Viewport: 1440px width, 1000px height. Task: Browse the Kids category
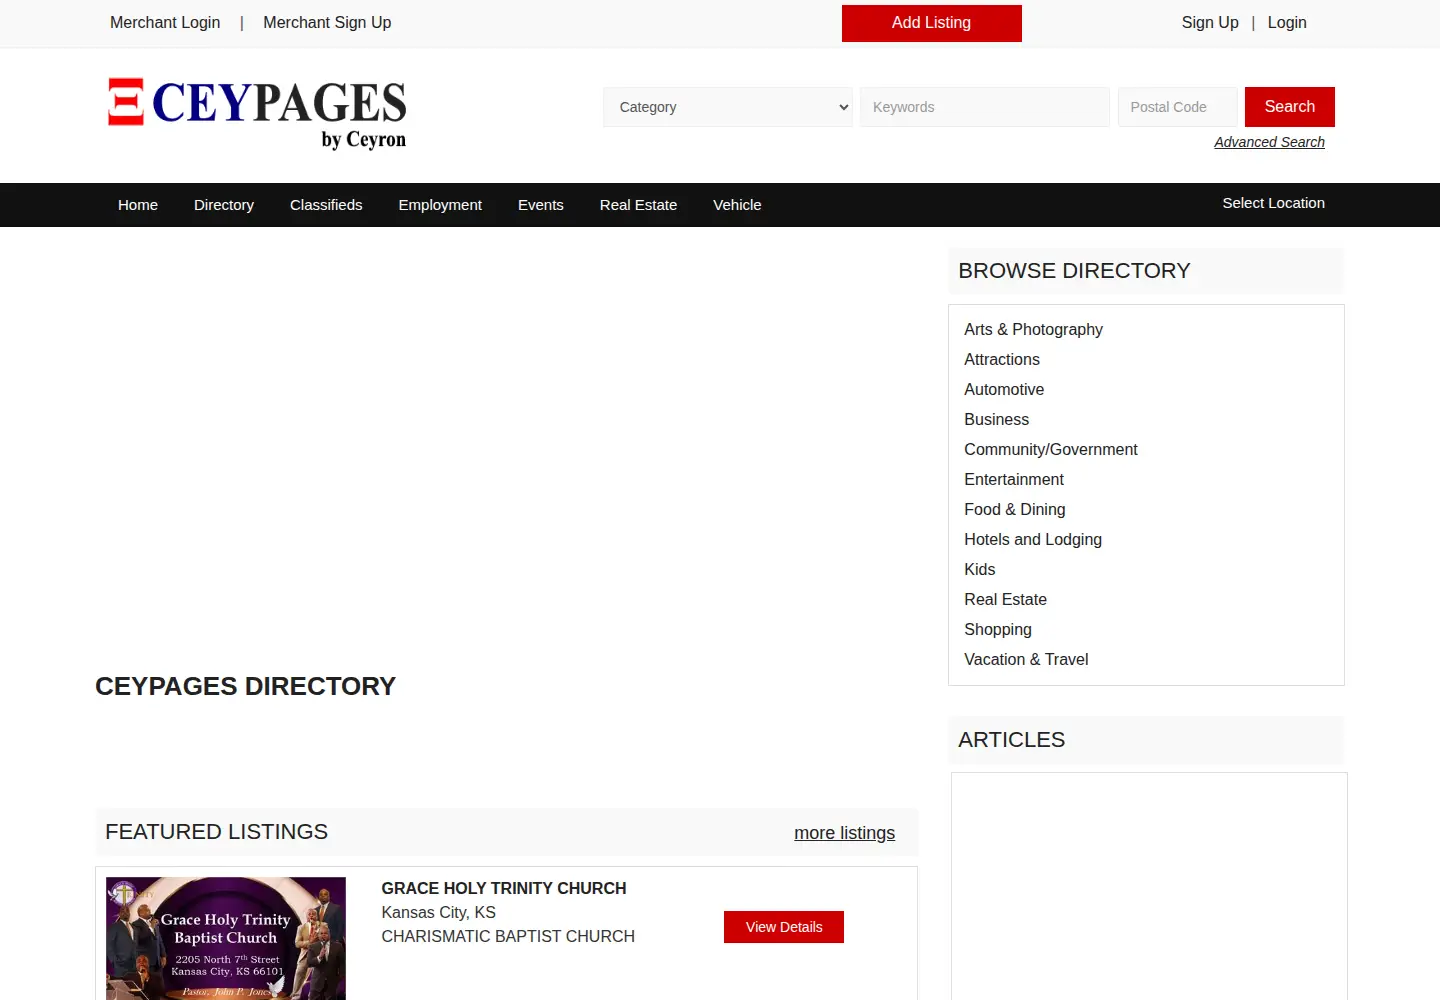[980, 569]
